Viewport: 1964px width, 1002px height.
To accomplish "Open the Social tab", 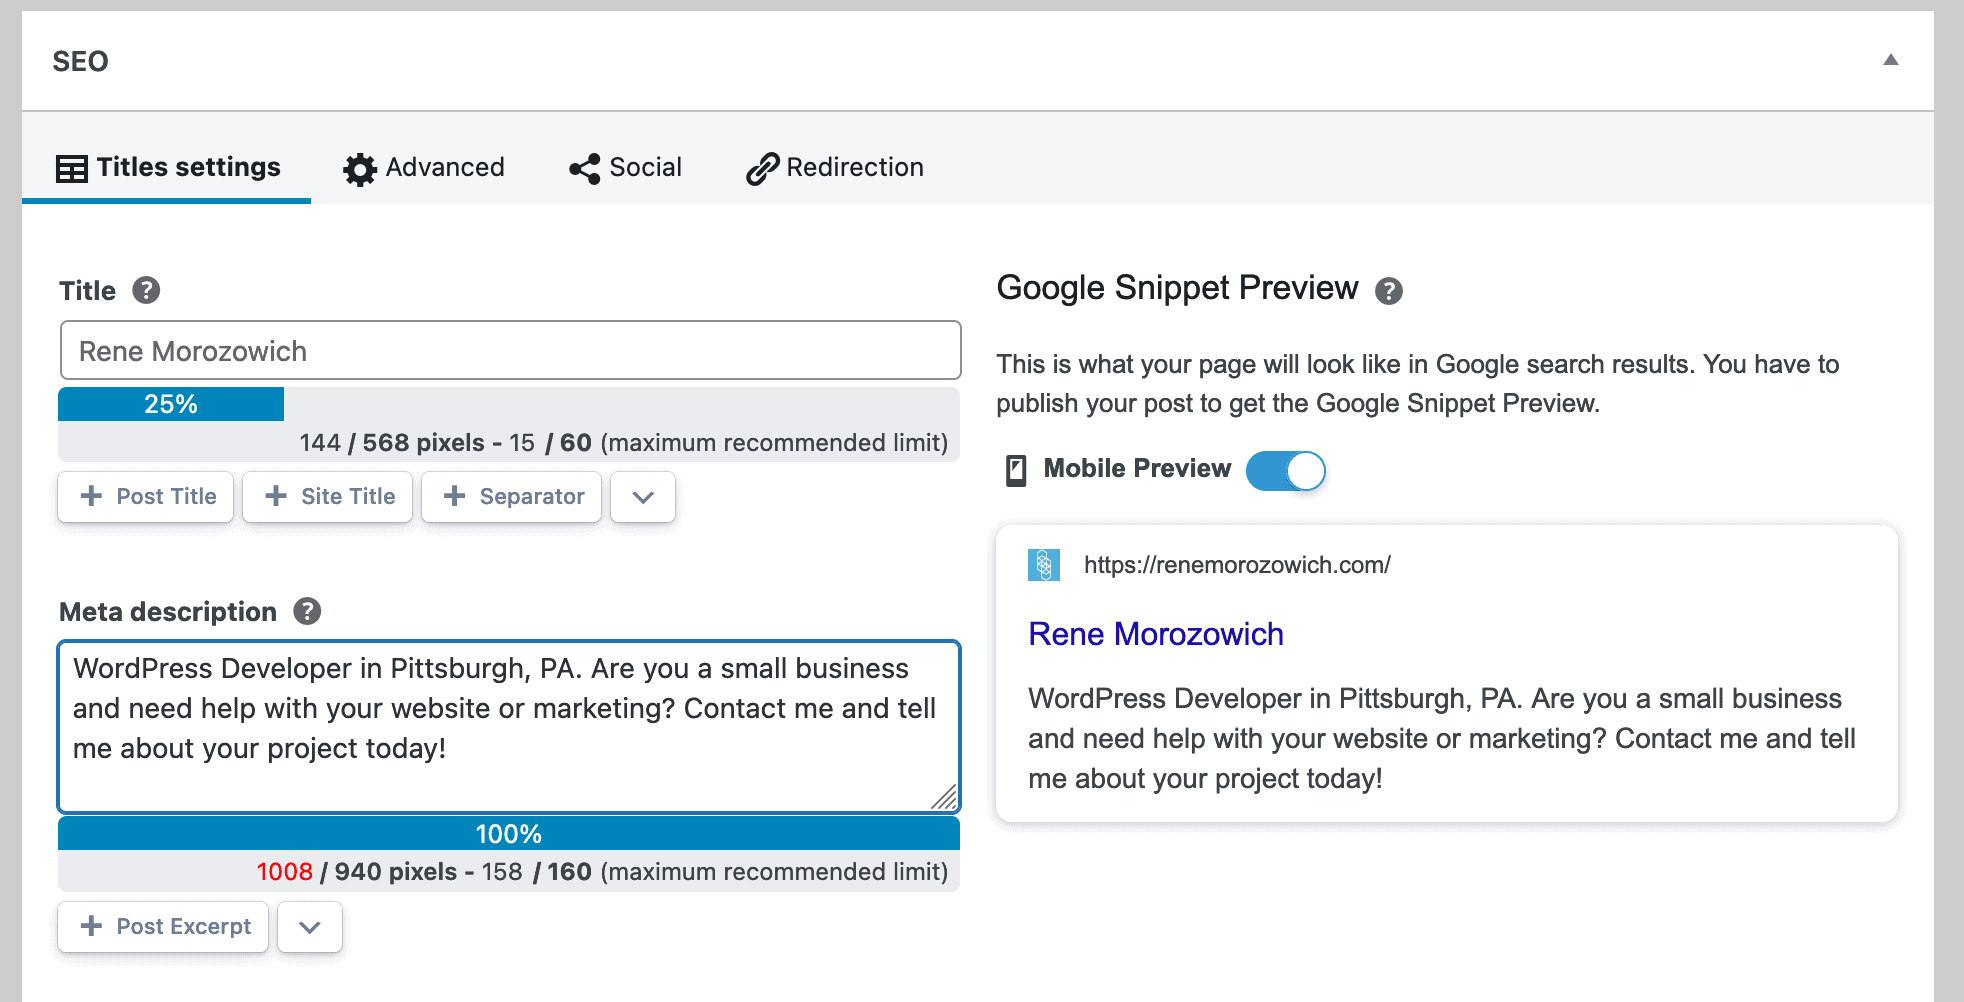I will (625, 167).
